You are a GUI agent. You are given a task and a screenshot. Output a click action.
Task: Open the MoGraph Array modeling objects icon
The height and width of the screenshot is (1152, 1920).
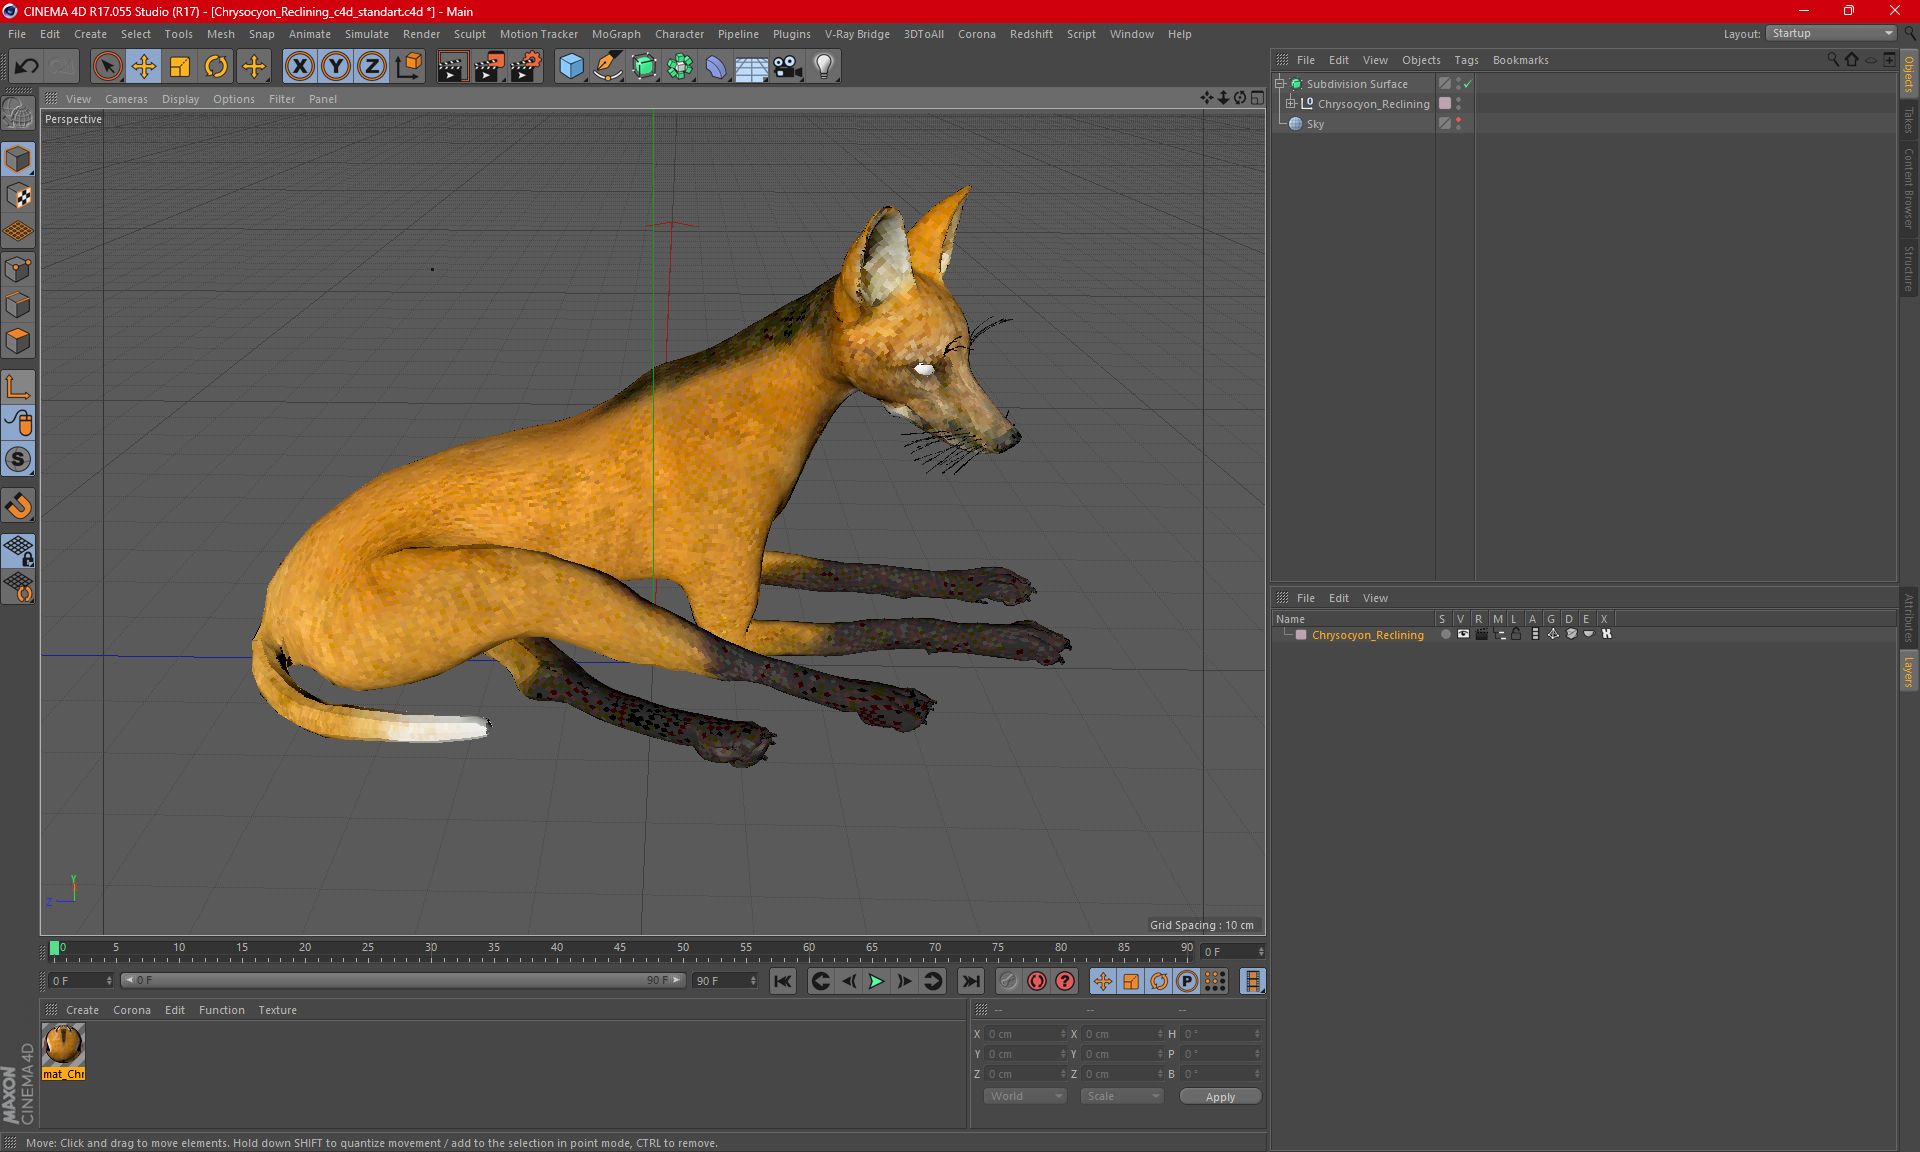click(681, 67)
